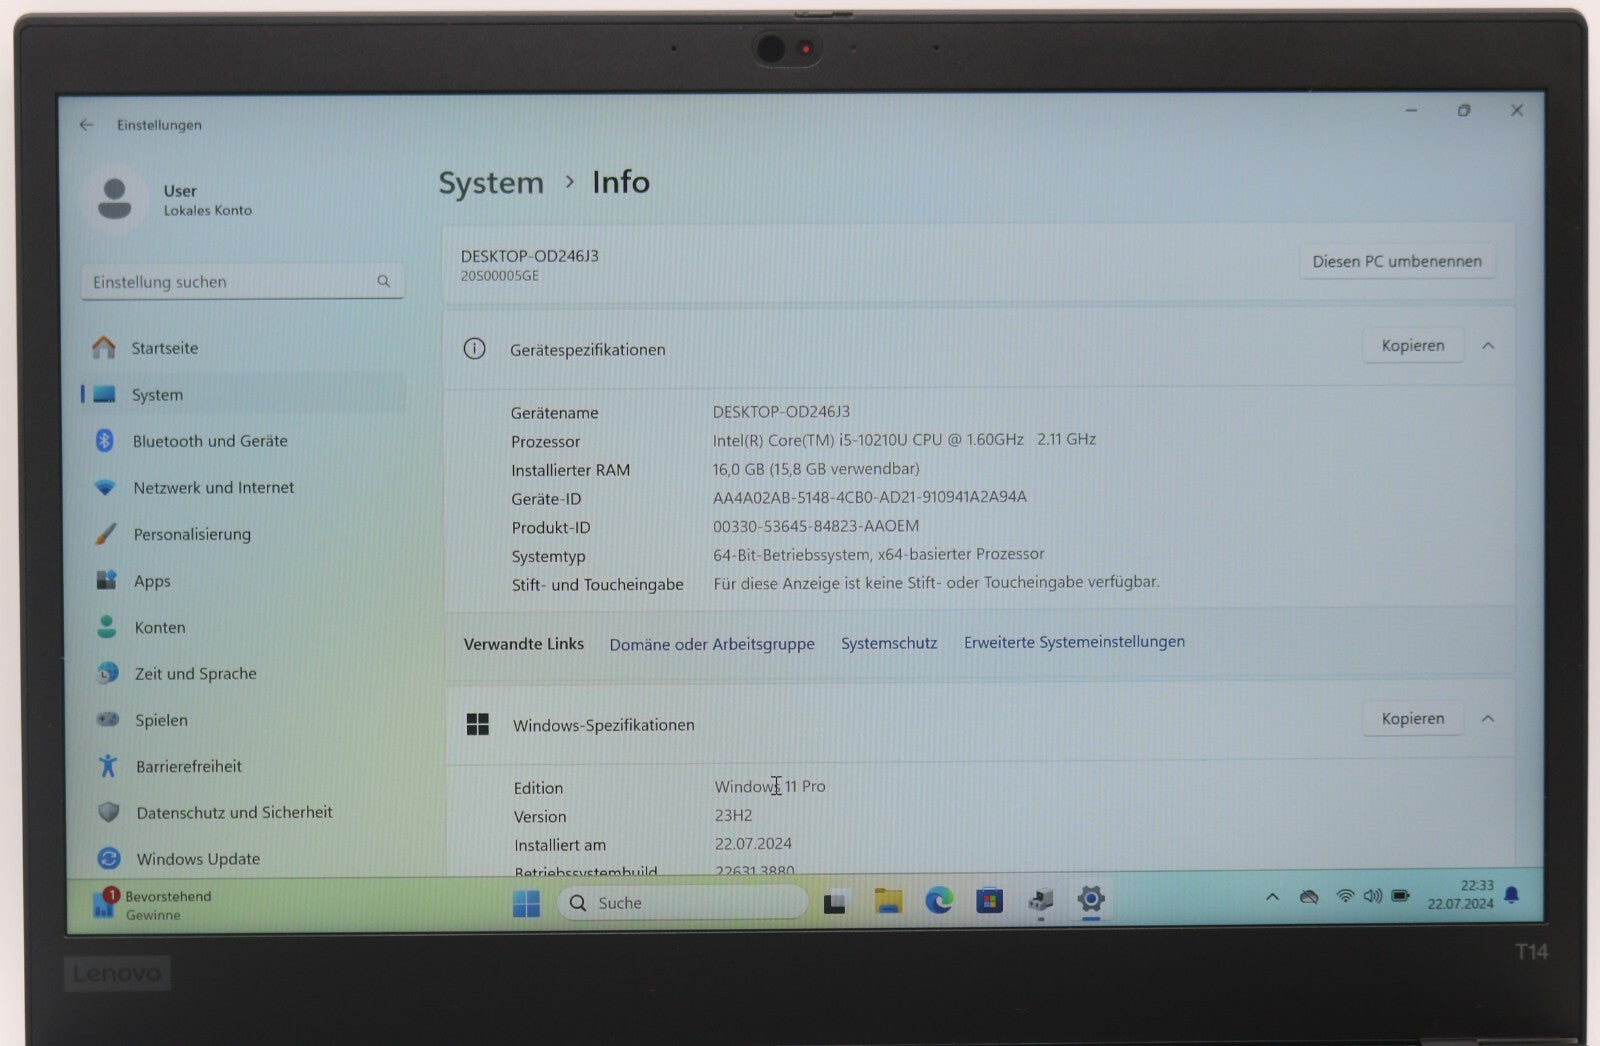The height and width of the screenshot is (1046, 1600).
Task: Click the Settings gear icon on taskbar
Action: point(1090,902)
